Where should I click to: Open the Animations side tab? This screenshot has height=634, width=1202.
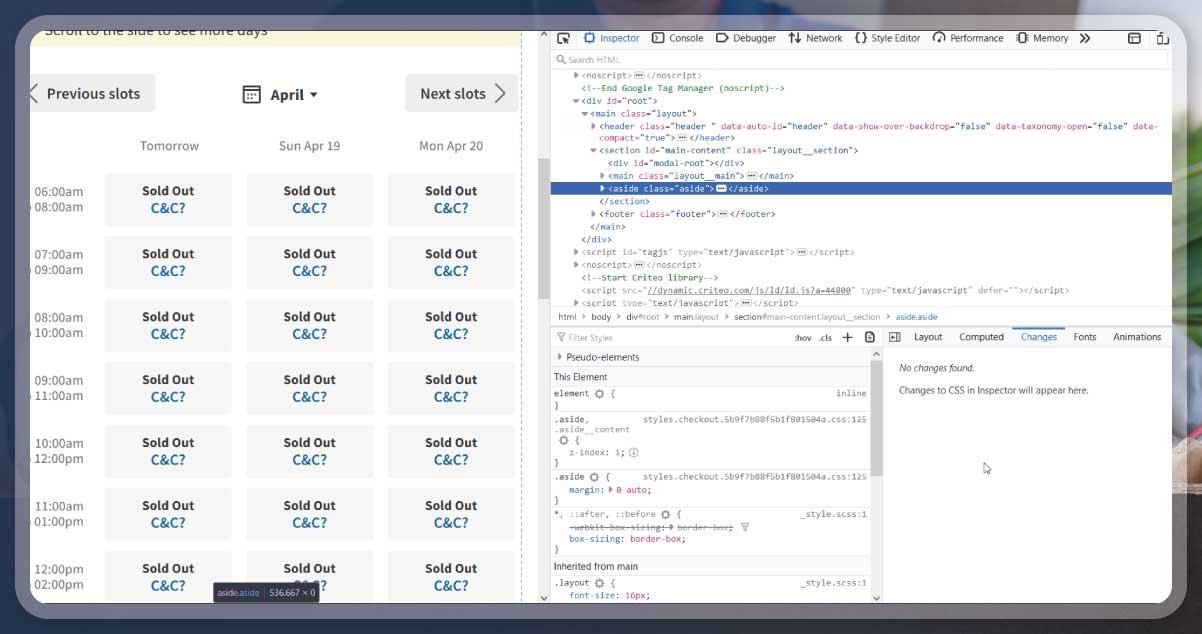point(1137,337)
